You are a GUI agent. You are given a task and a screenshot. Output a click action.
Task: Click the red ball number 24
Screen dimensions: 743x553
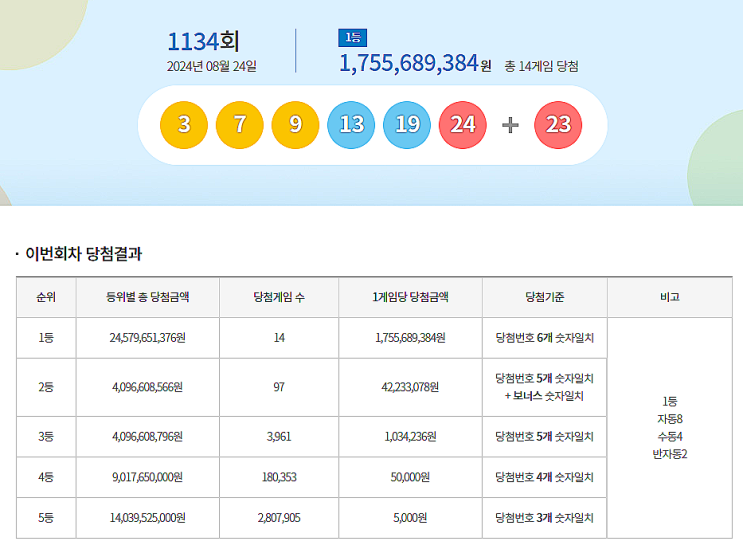(x=463, y=125)
